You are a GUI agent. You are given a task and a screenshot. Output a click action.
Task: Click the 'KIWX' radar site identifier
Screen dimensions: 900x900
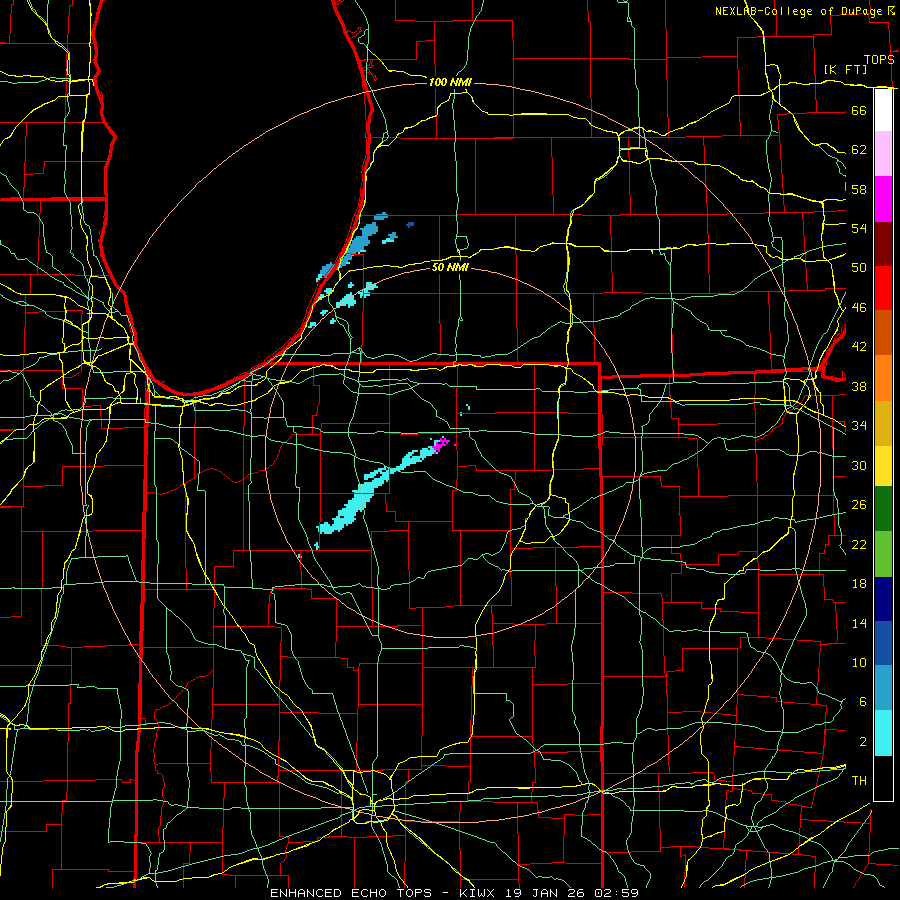(479, 893)
